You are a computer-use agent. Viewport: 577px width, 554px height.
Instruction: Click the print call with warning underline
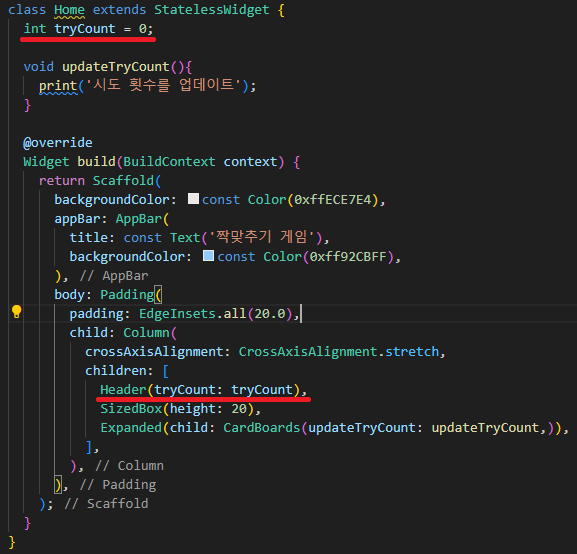pyautogui.click(x=58, y=86)
